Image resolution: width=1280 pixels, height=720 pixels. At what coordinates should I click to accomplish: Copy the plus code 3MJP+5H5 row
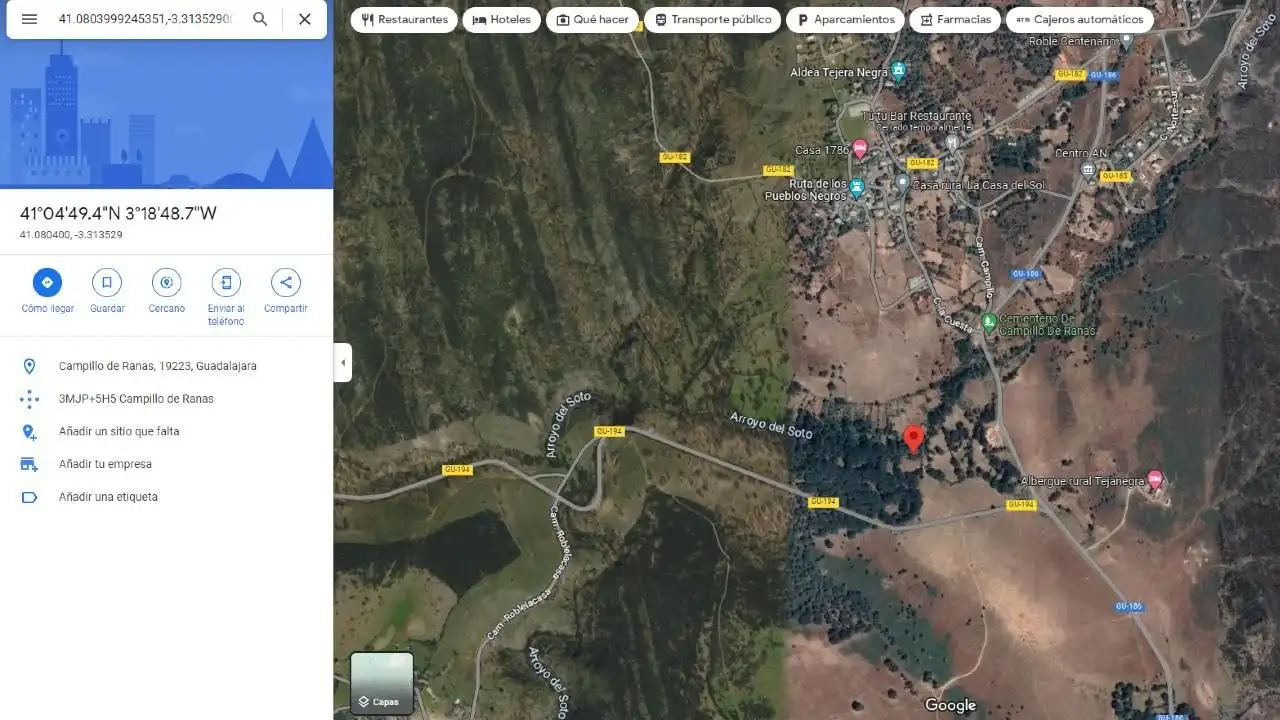(x=166, y=399)
